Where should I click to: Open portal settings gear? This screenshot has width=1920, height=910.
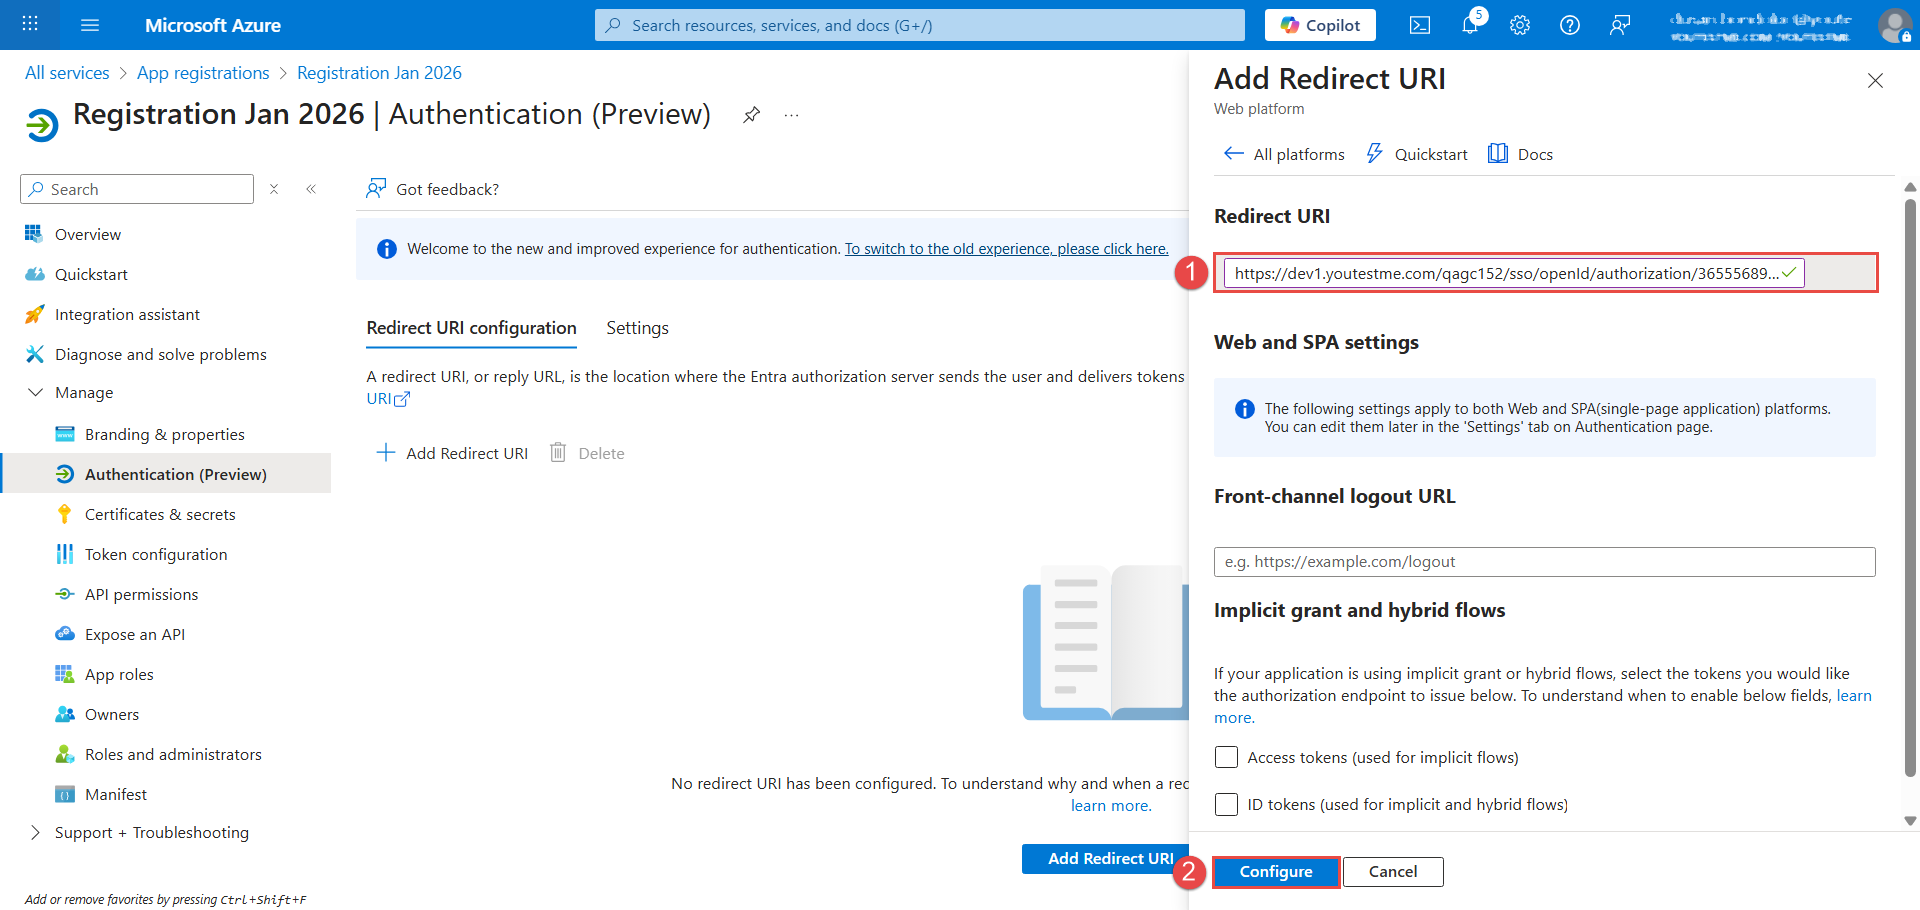click(1519, 25)
